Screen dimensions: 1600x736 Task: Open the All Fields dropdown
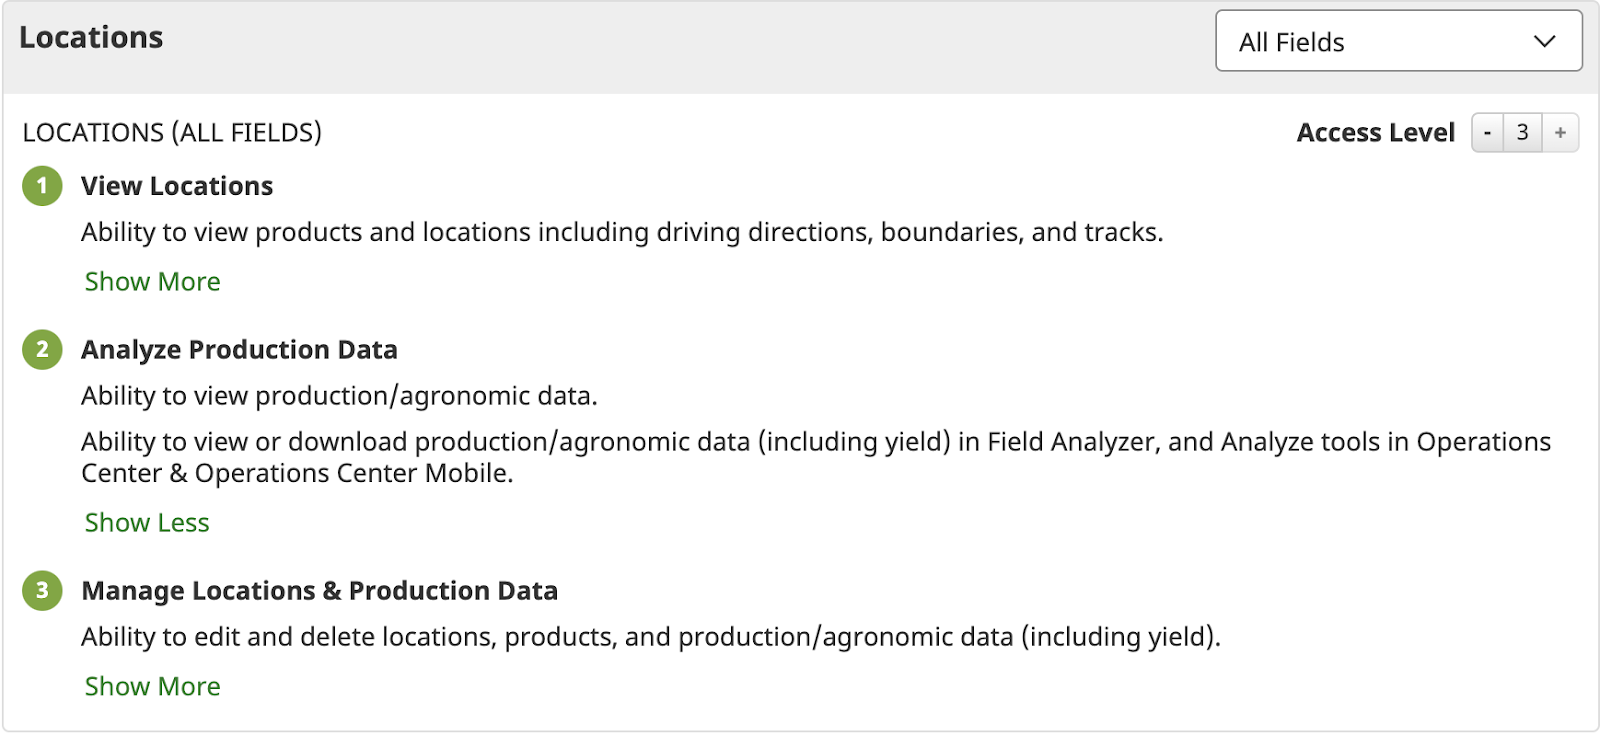point(1397,42)
